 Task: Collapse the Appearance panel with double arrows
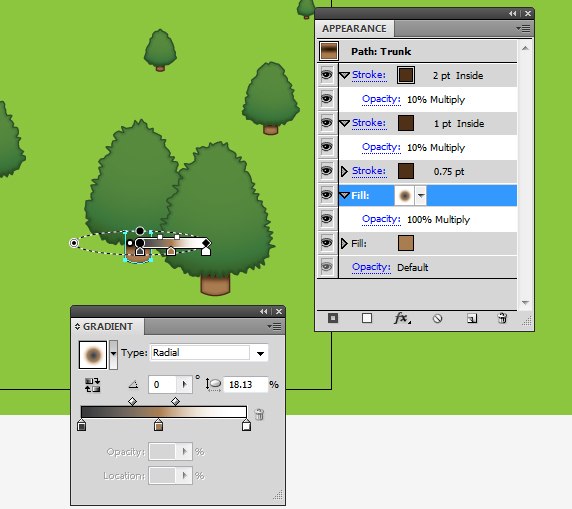point(513,14)
